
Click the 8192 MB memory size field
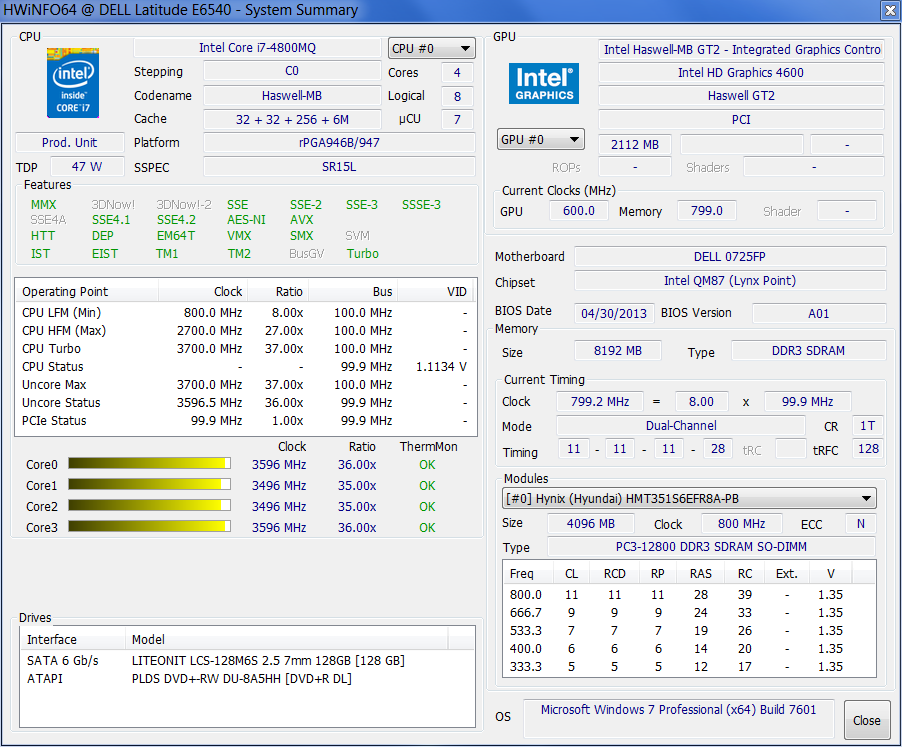[618, 351]
